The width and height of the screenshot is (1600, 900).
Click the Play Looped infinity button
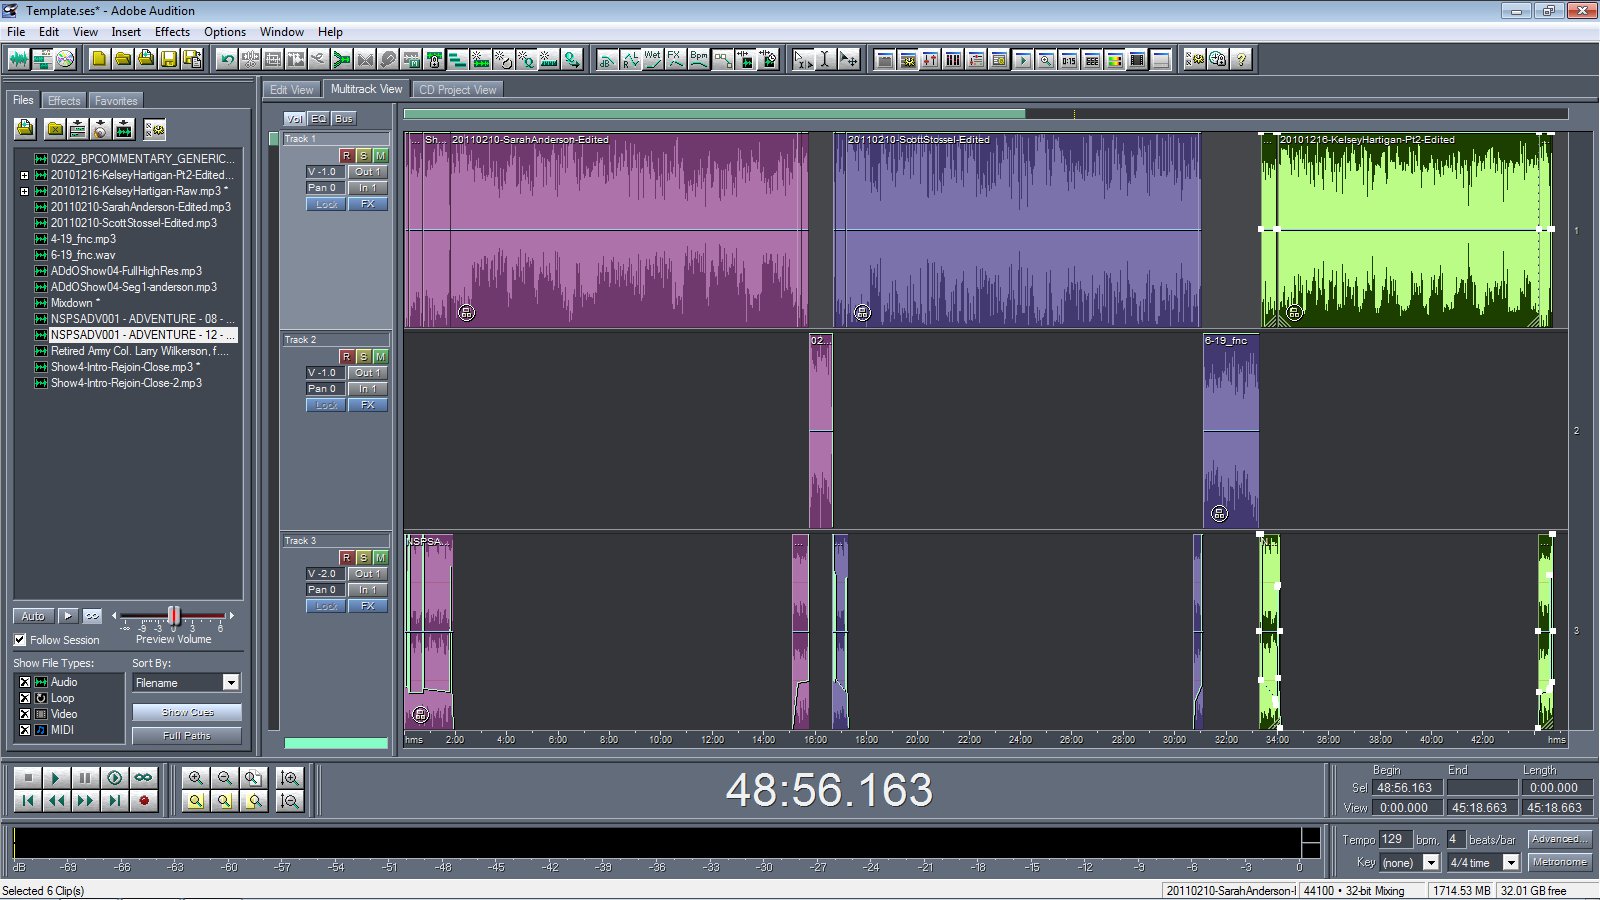[x=144, y=777]
